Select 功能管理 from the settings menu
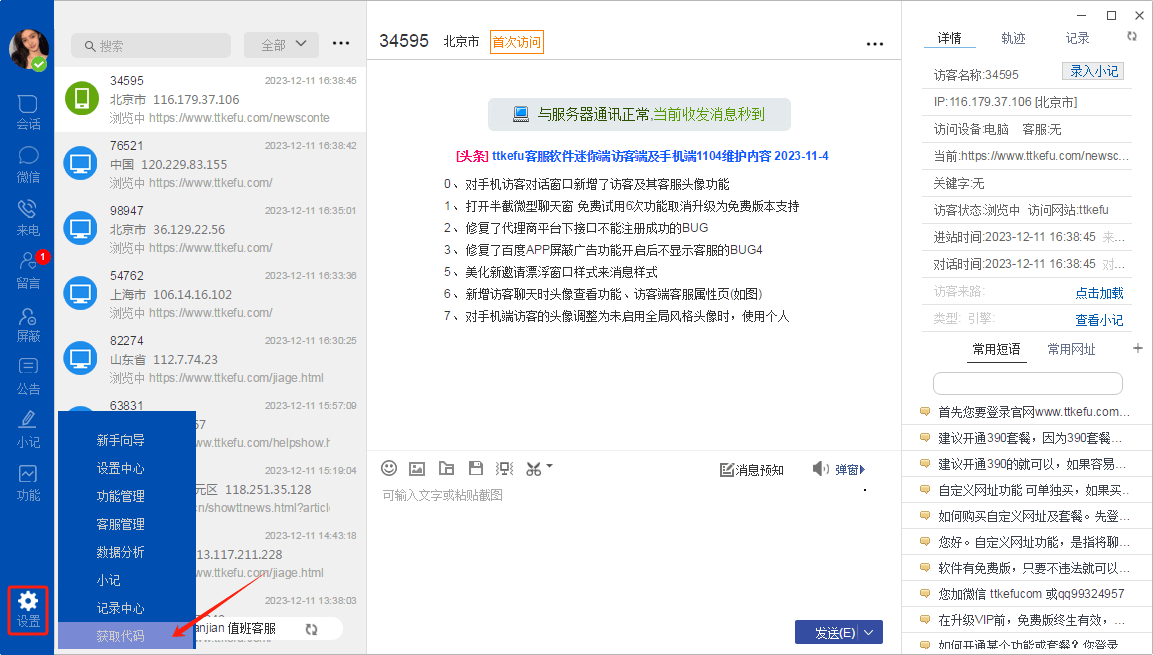Screen dimensions: 1153x655 tap(121, 496)
